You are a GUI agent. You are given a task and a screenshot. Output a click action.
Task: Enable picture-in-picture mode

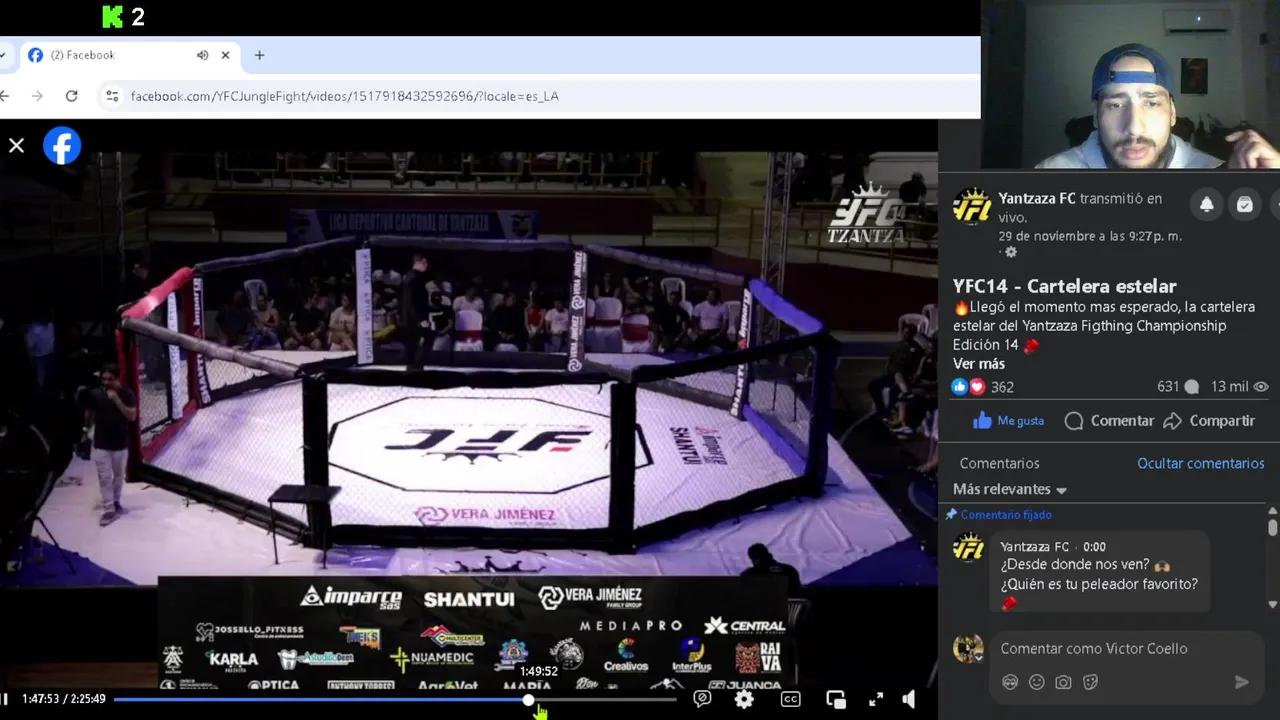click(836, 700)
